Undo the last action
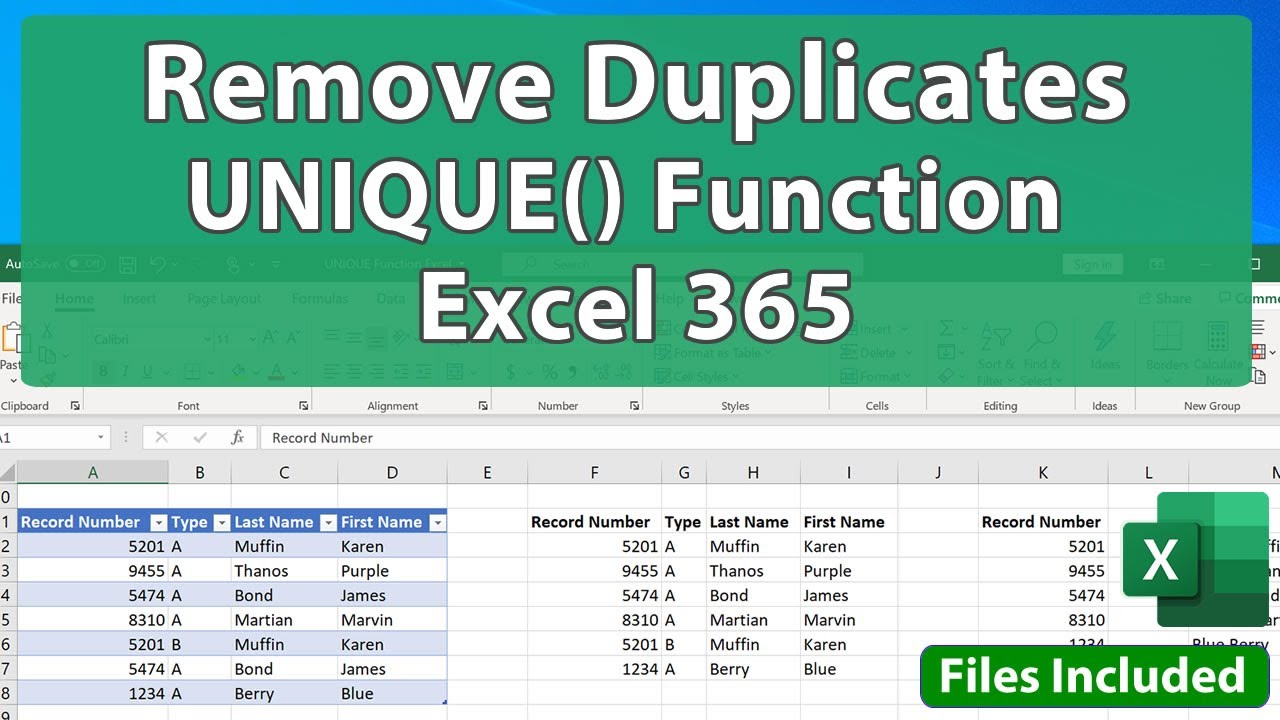The image size is (1280, 720). click(x=157, y=264)
